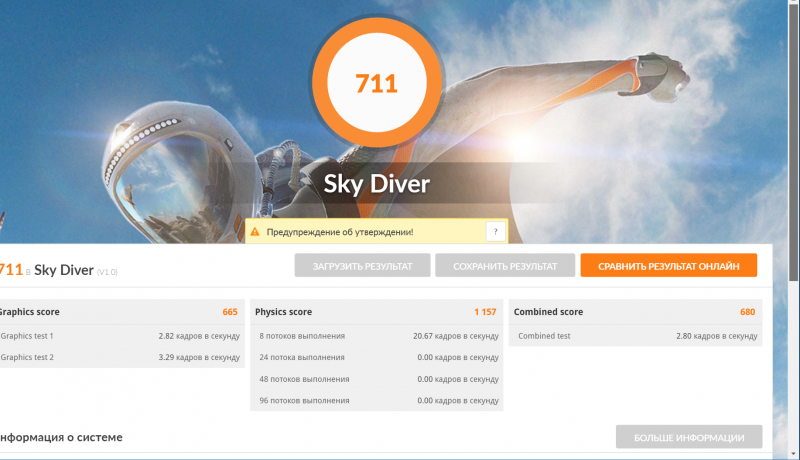Click the '0.00 кадров в секунду' value for 24 потока
The width and height of the screenshot is (800, 460).
click(x=458, y=357)
